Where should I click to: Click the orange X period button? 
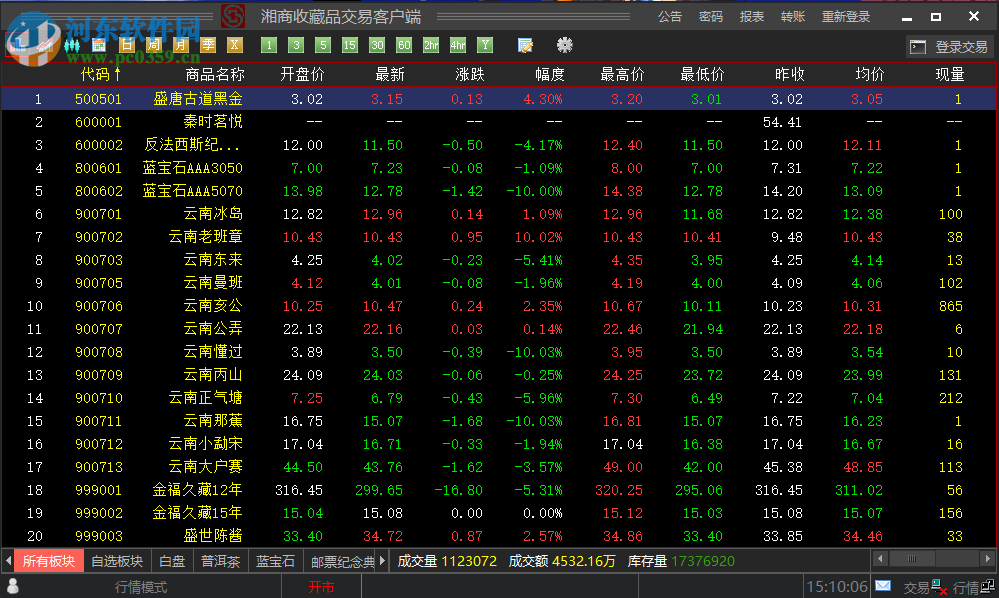235,45
